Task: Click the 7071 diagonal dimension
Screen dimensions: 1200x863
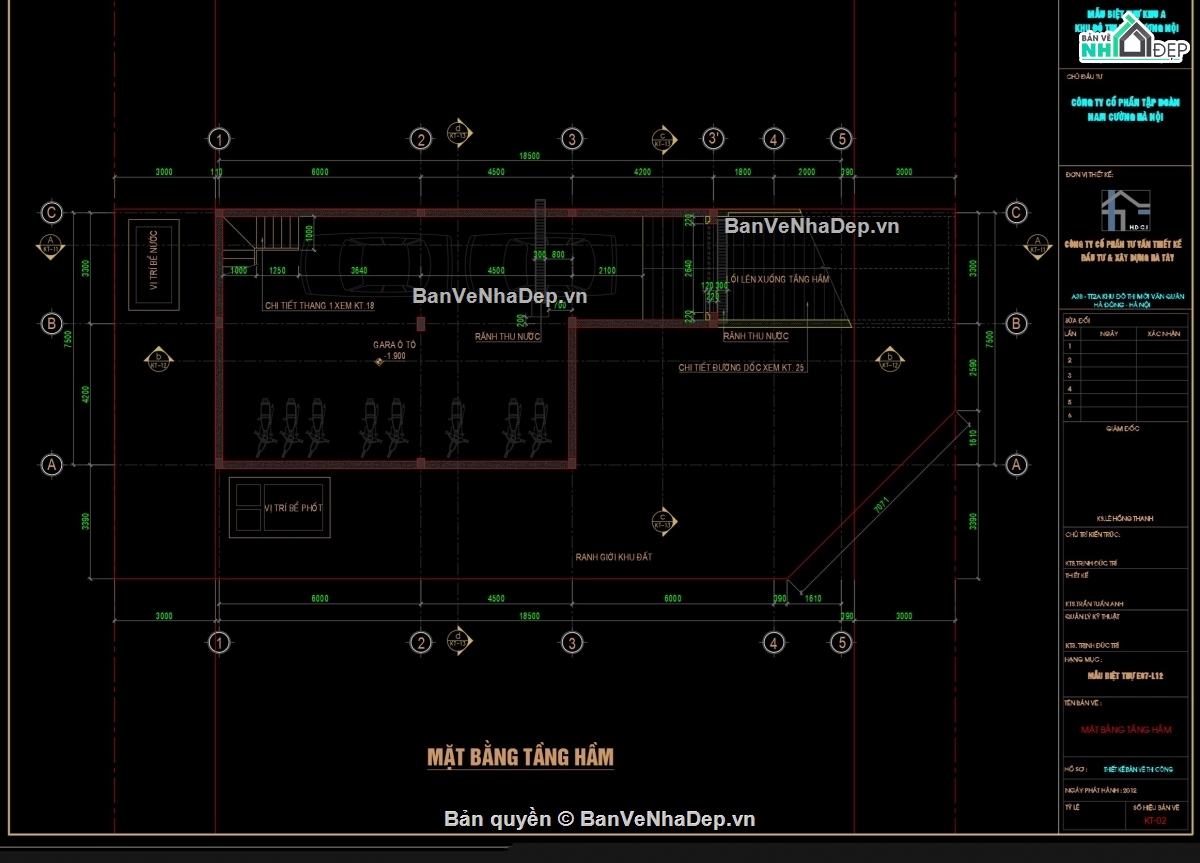Action: (x=880, y=507)
